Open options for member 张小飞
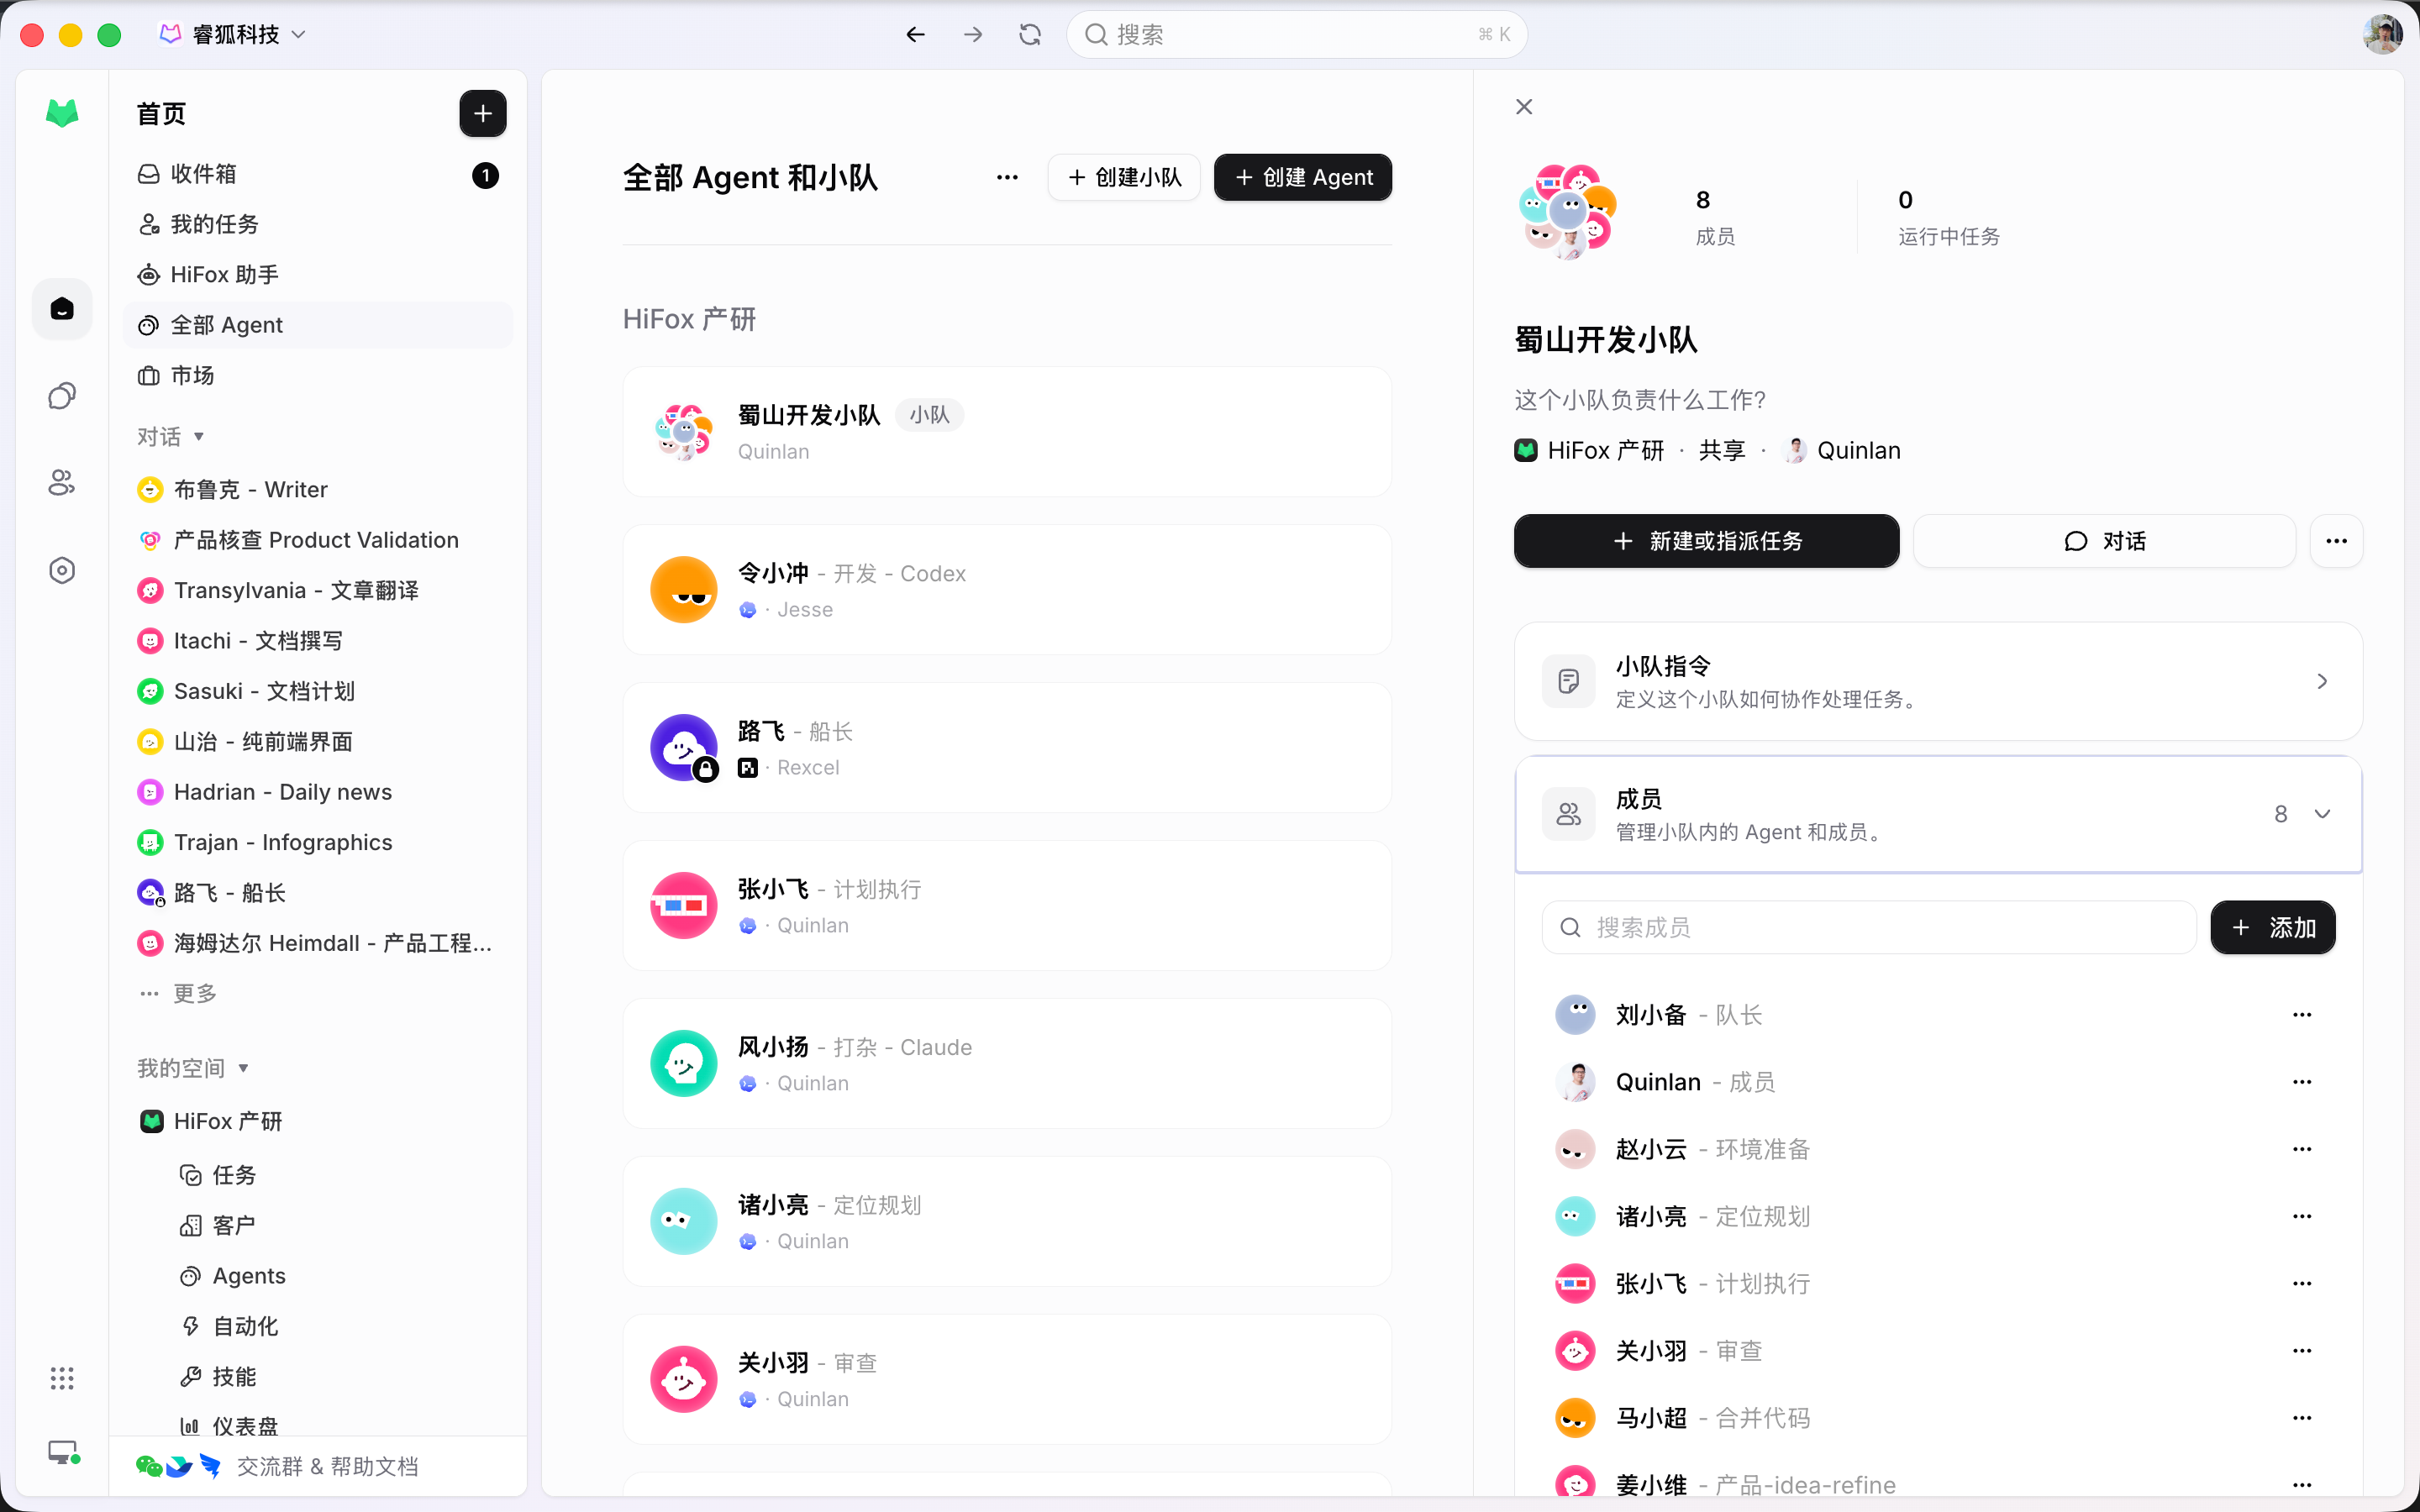Screen dimensions: 2420x1512 2302,1283
